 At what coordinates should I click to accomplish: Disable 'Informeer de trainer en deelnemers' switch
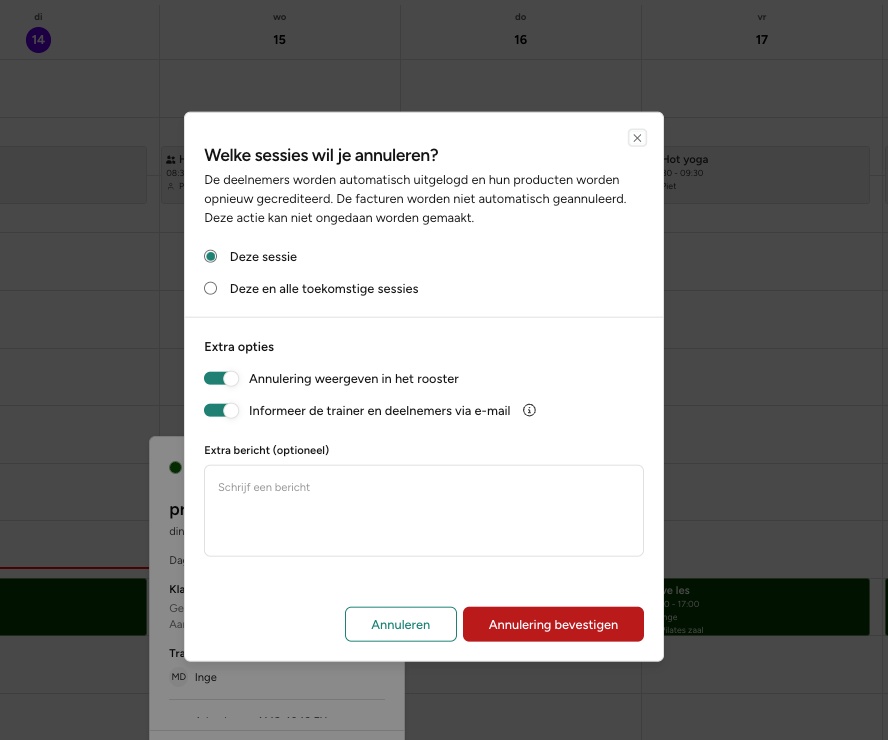(221, 410)
